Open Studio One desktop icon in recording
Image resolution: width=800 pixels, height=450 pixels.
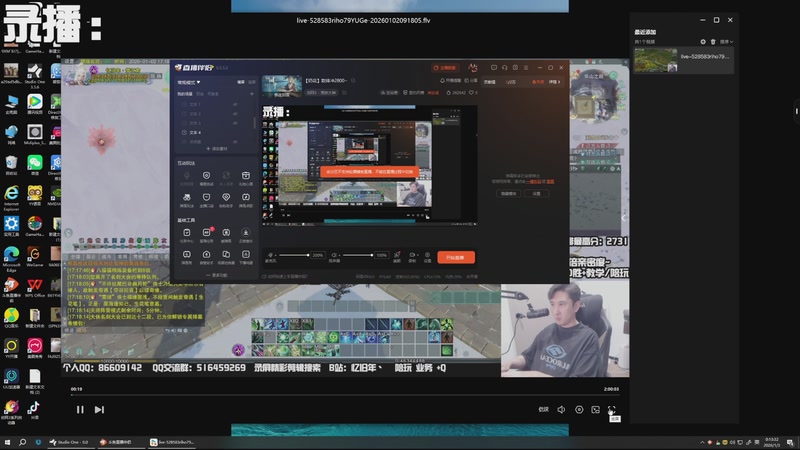(x=35, y=74)
